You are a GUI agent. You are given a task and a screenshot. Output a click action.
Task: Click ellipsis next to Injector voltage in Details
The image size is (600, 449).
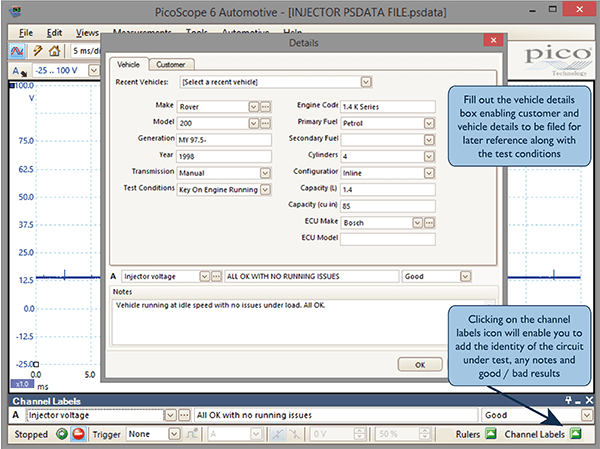(x=216, y=276)
